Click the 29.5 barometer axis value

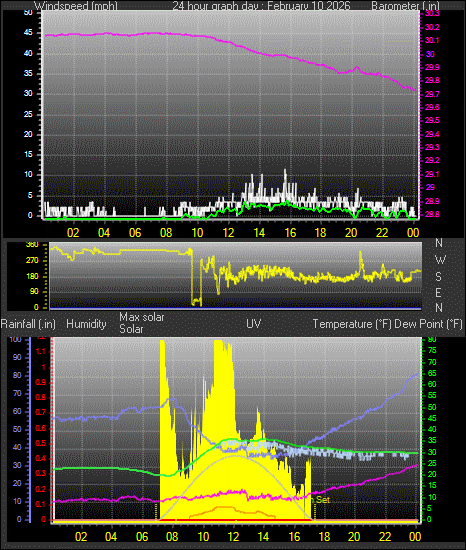pos(432,120)
